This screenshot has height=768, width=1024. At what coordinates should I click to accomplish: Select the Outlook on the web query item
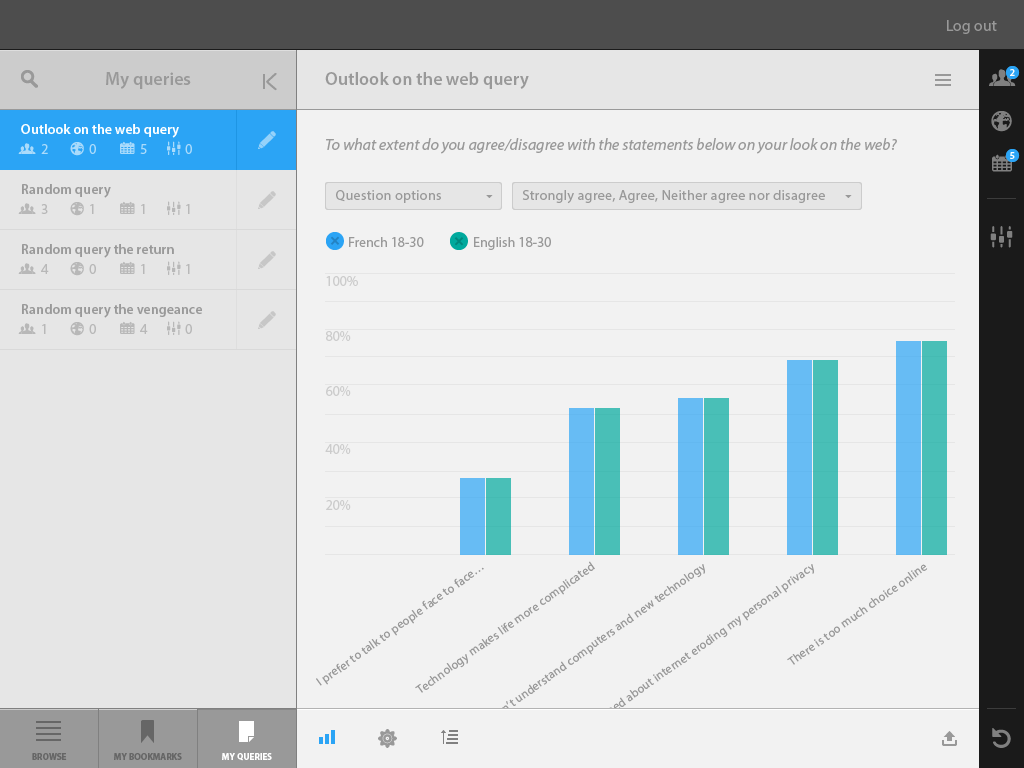(118, 140)
